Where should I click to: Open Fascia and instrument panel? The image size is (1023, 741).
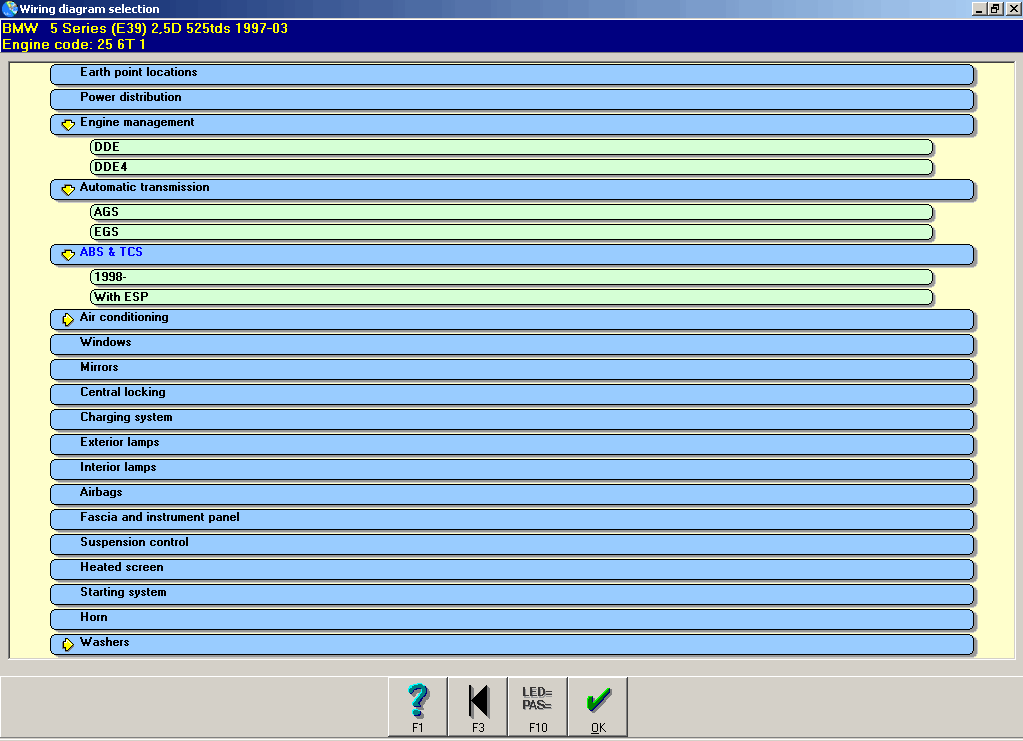coord(512,519)
